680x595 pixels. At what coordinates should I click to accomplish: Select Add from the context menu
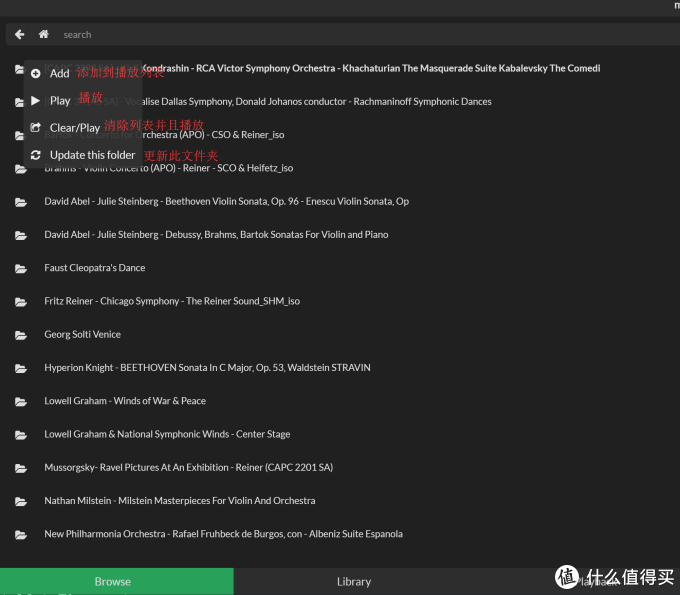[x=59, y=73]
